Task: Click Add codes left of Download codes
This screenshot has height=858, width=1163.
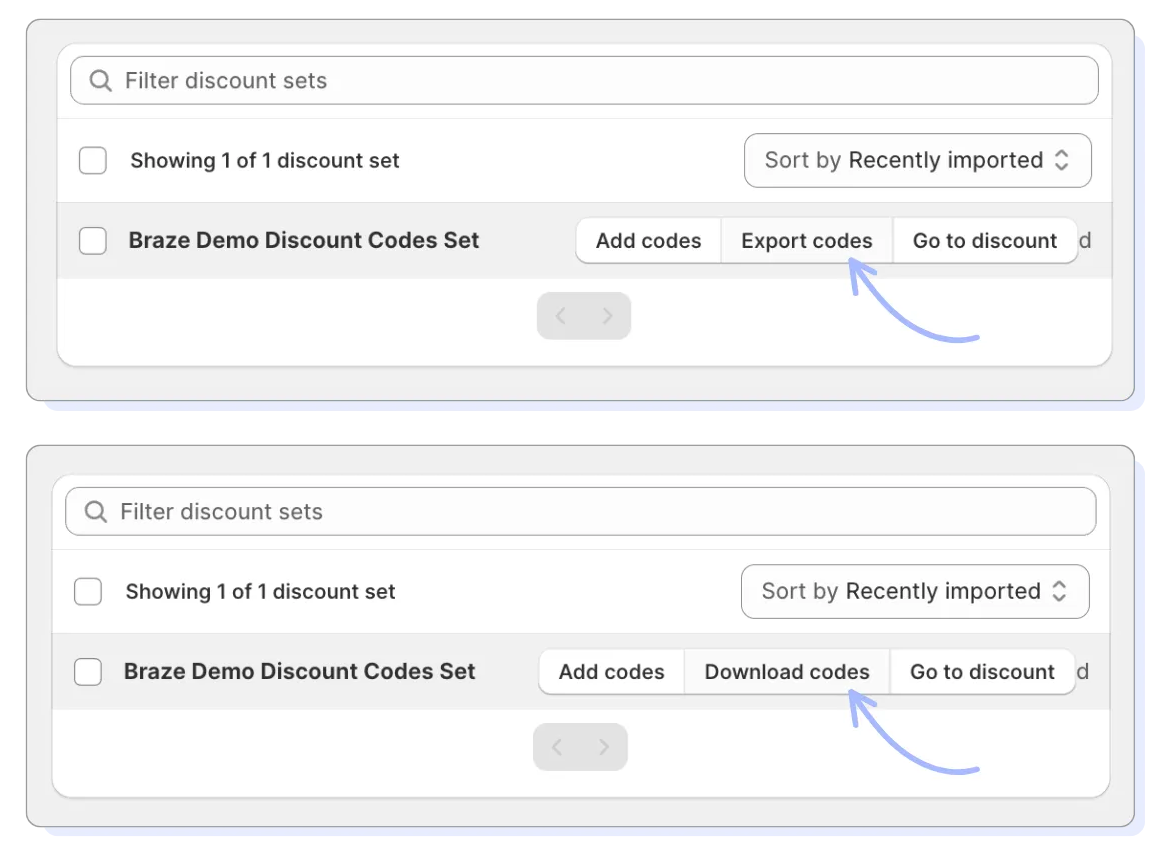Action: pyautogui.click(x=611, y=671)
